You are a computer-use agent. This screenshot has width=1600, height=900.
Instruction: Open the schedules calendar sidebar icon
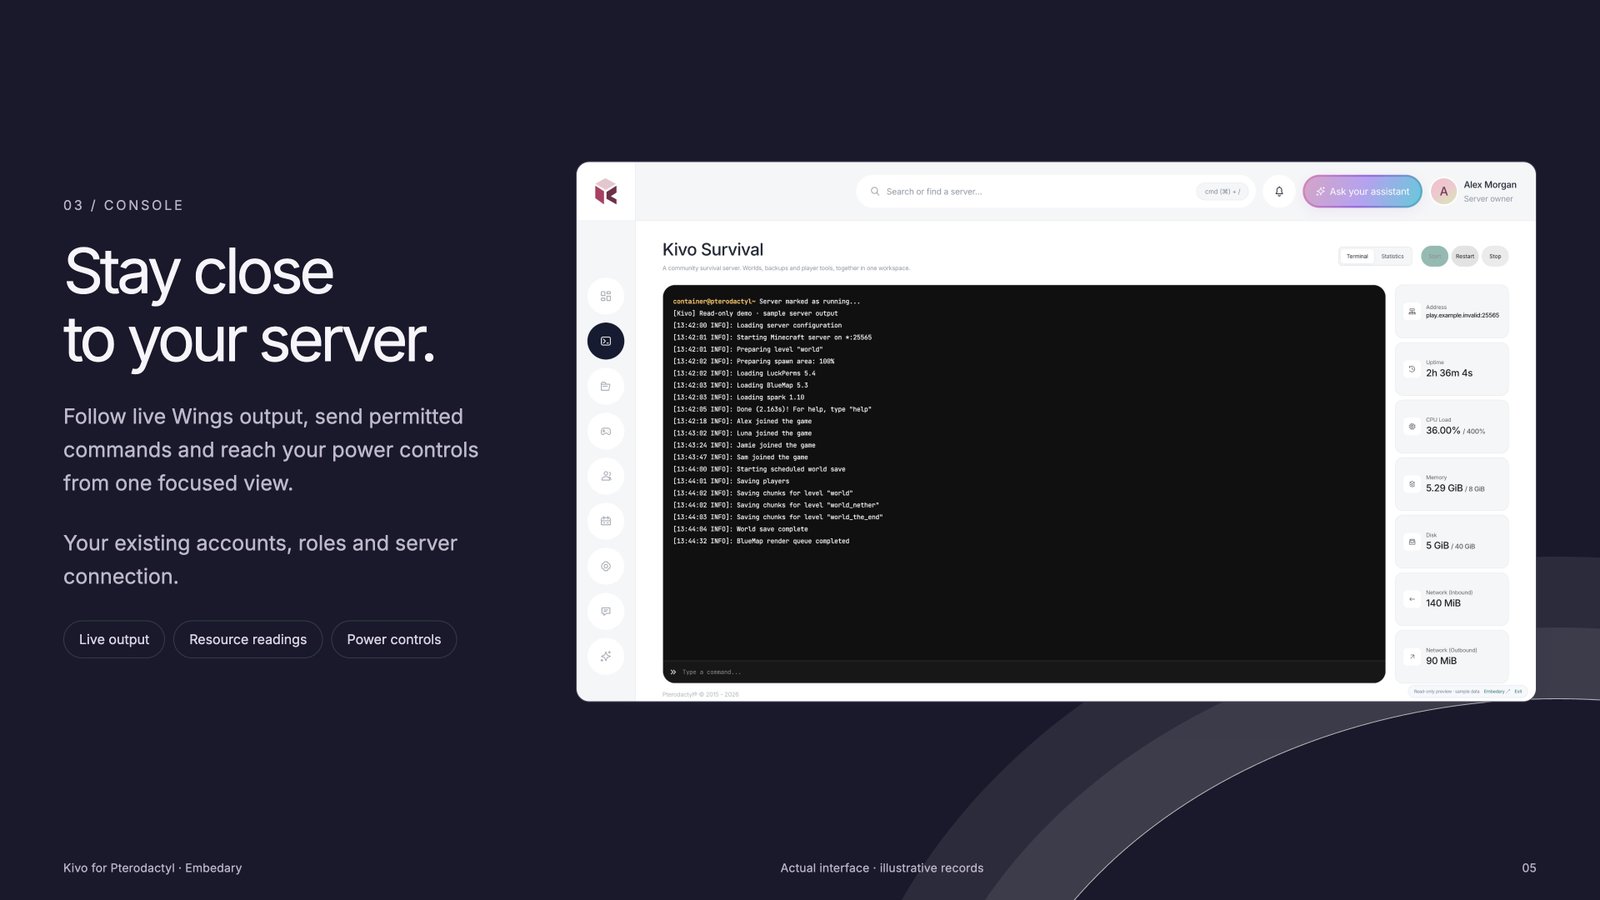(606, 521)
